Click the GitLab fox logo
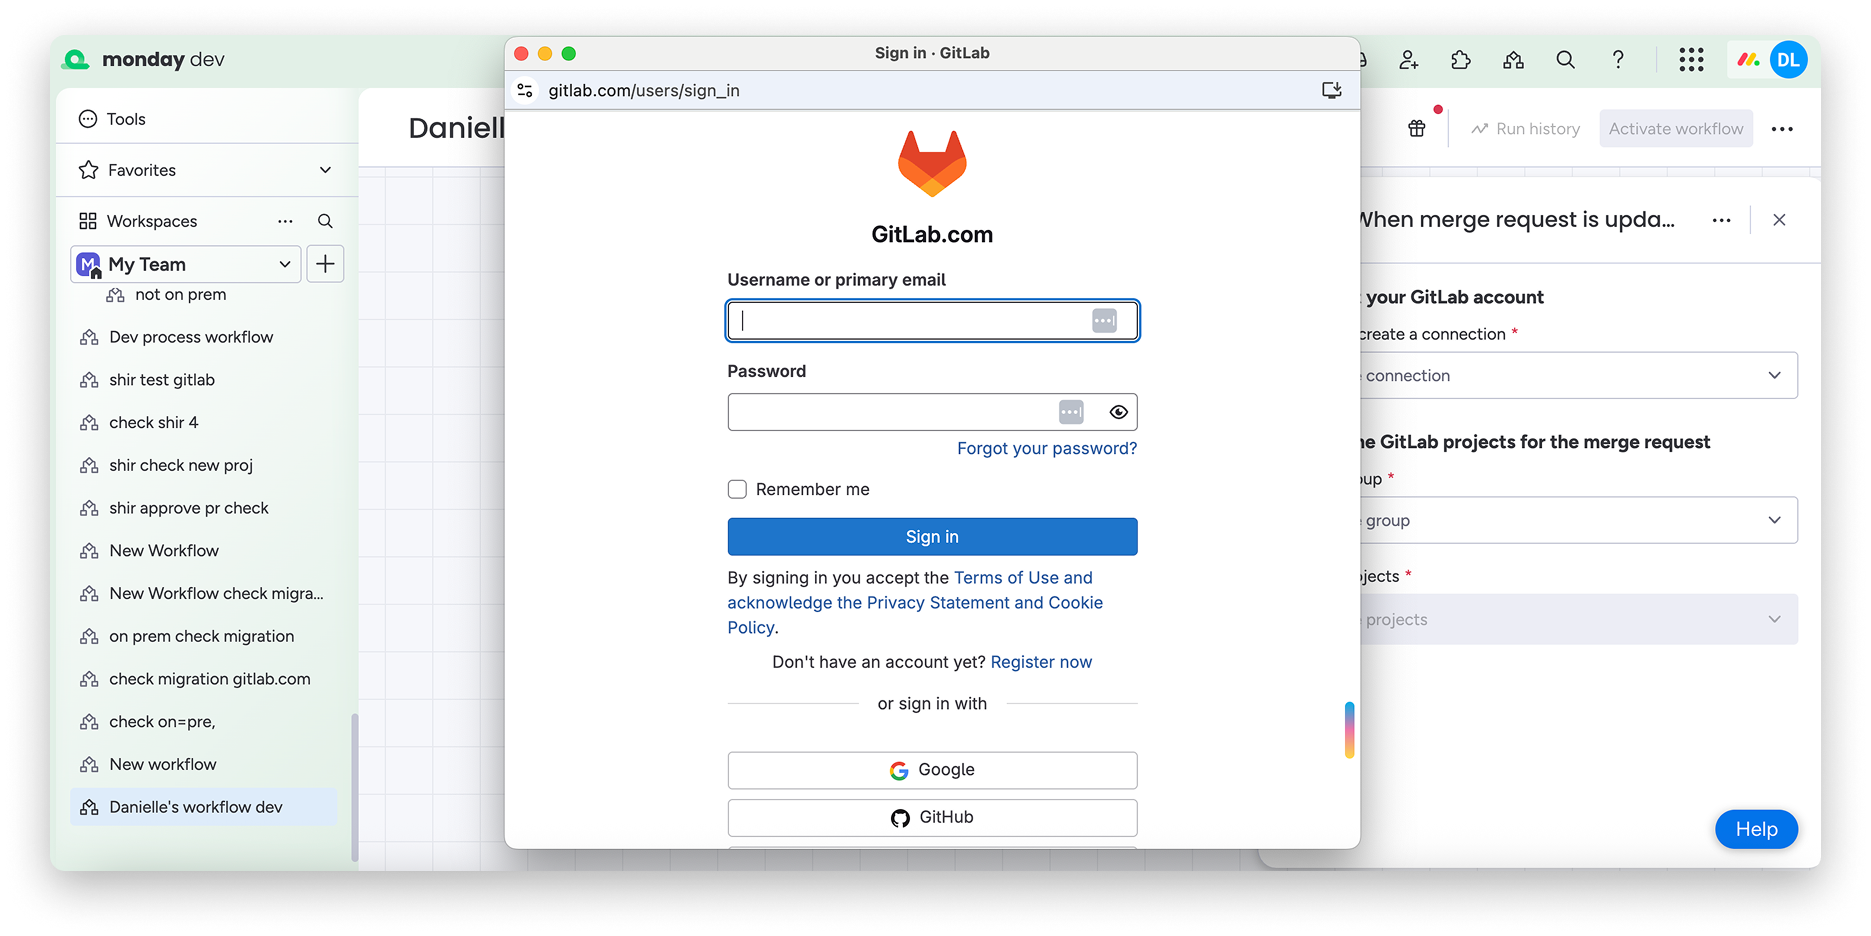Image resolution: width=1871 pixels, height=936 pixels. click(932, 163)
